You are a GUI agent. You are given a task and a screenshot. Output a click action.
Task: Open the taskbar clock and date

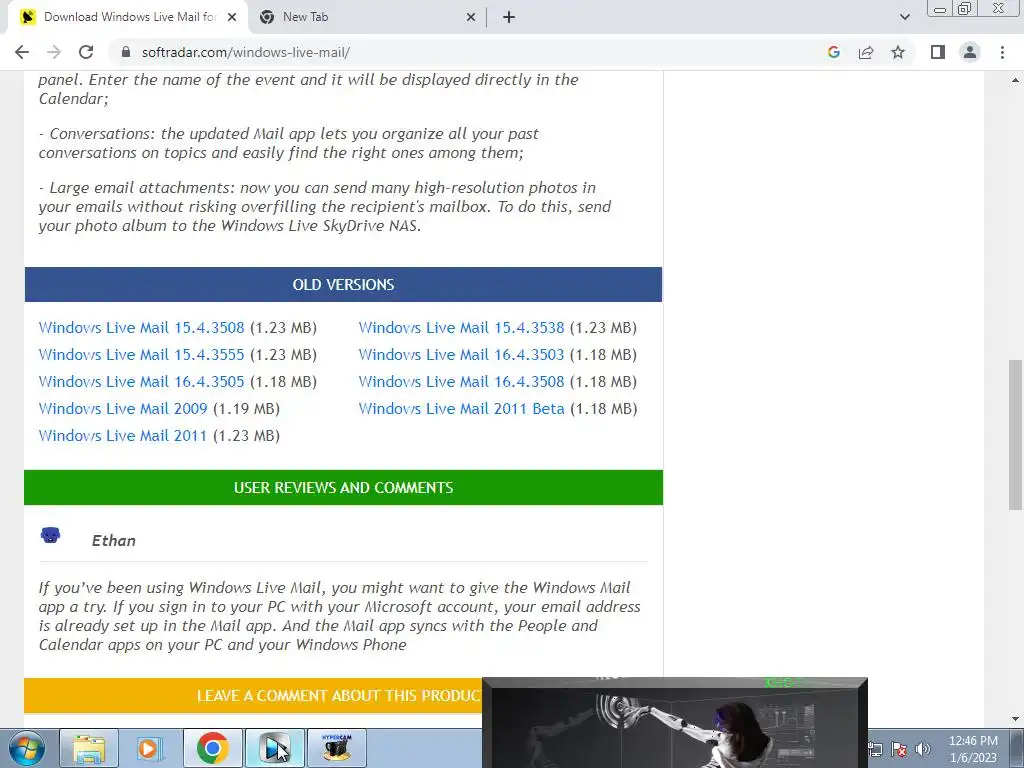973,749
